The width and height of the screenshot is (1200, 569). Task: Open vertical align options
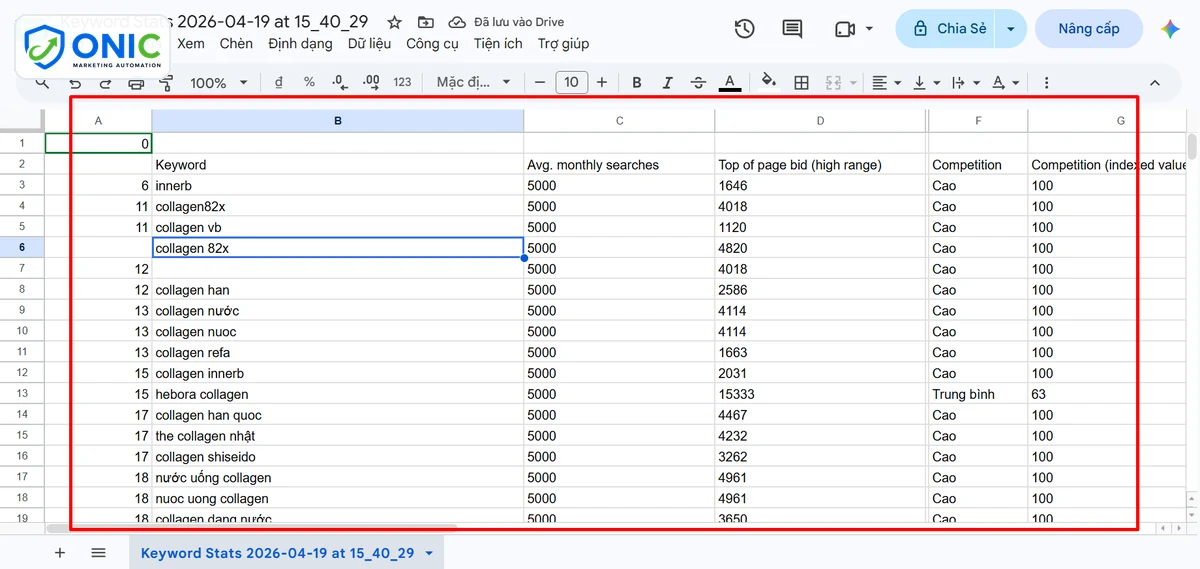927,83
